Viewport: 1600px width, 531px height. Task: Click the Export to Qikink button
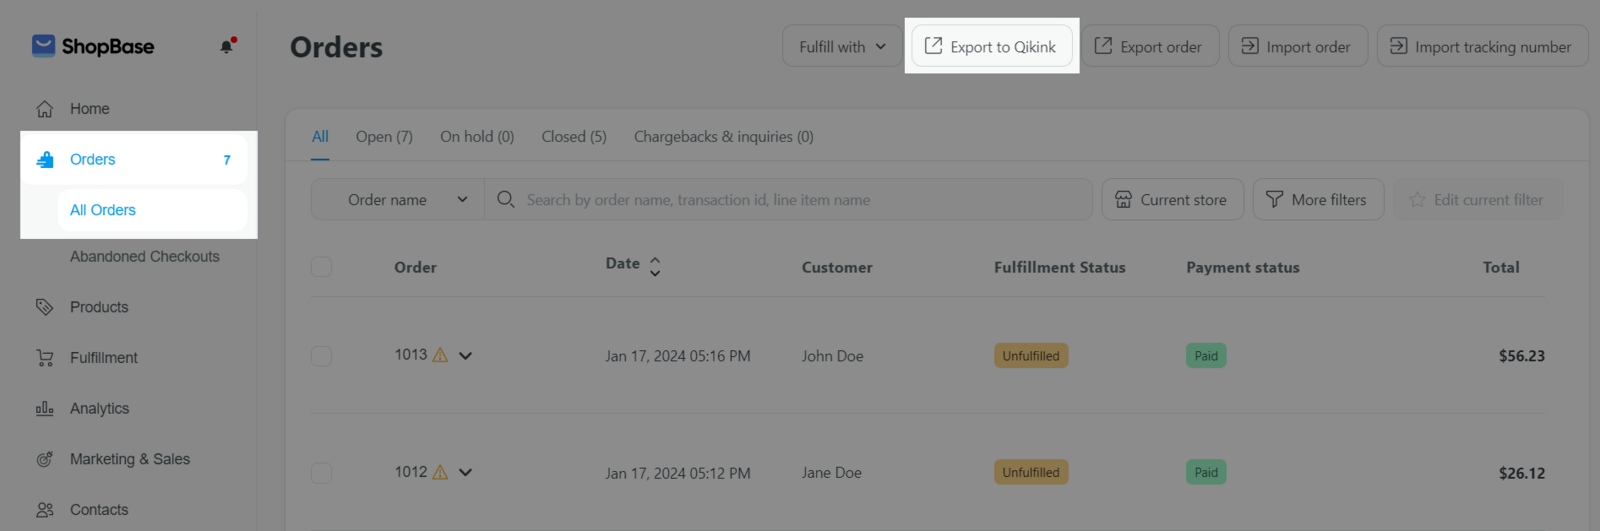coord(991,46)
